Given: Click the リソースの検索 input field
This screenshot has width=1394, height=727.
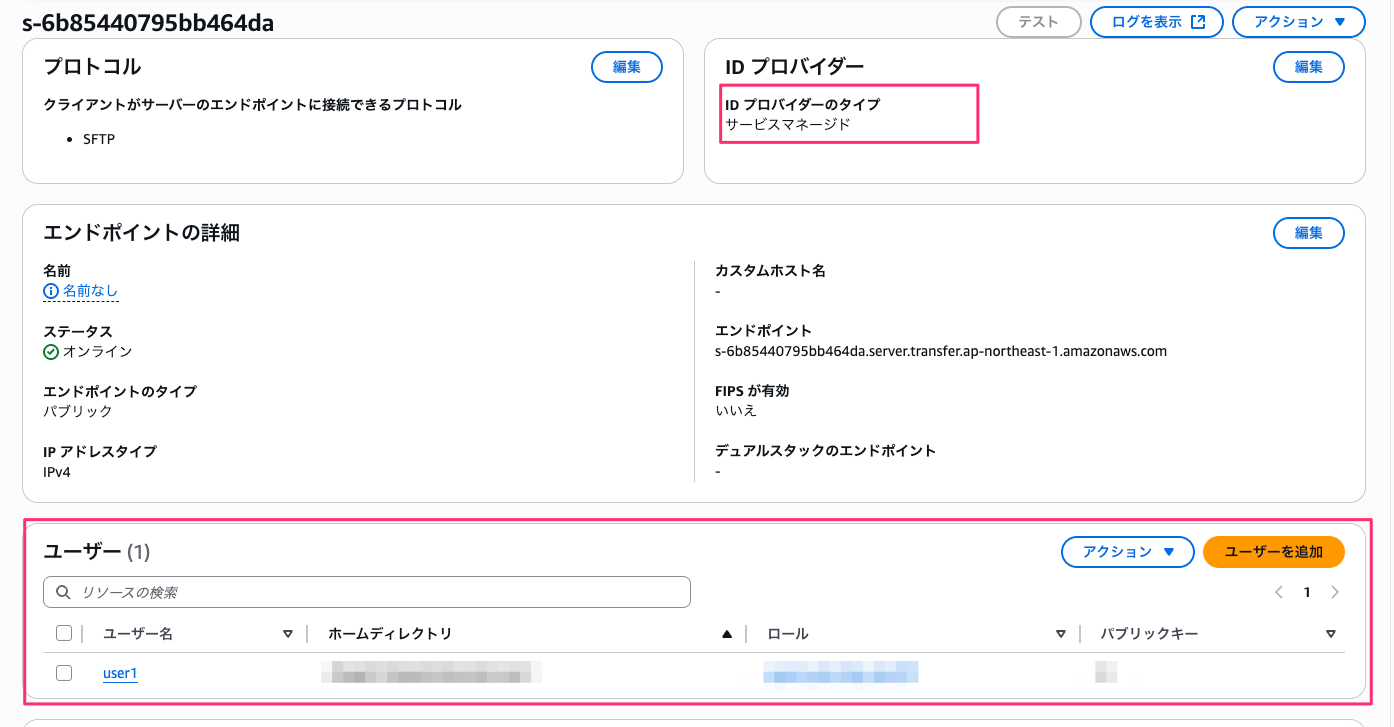Looking at the screenshot, I should tap(380, 592).
